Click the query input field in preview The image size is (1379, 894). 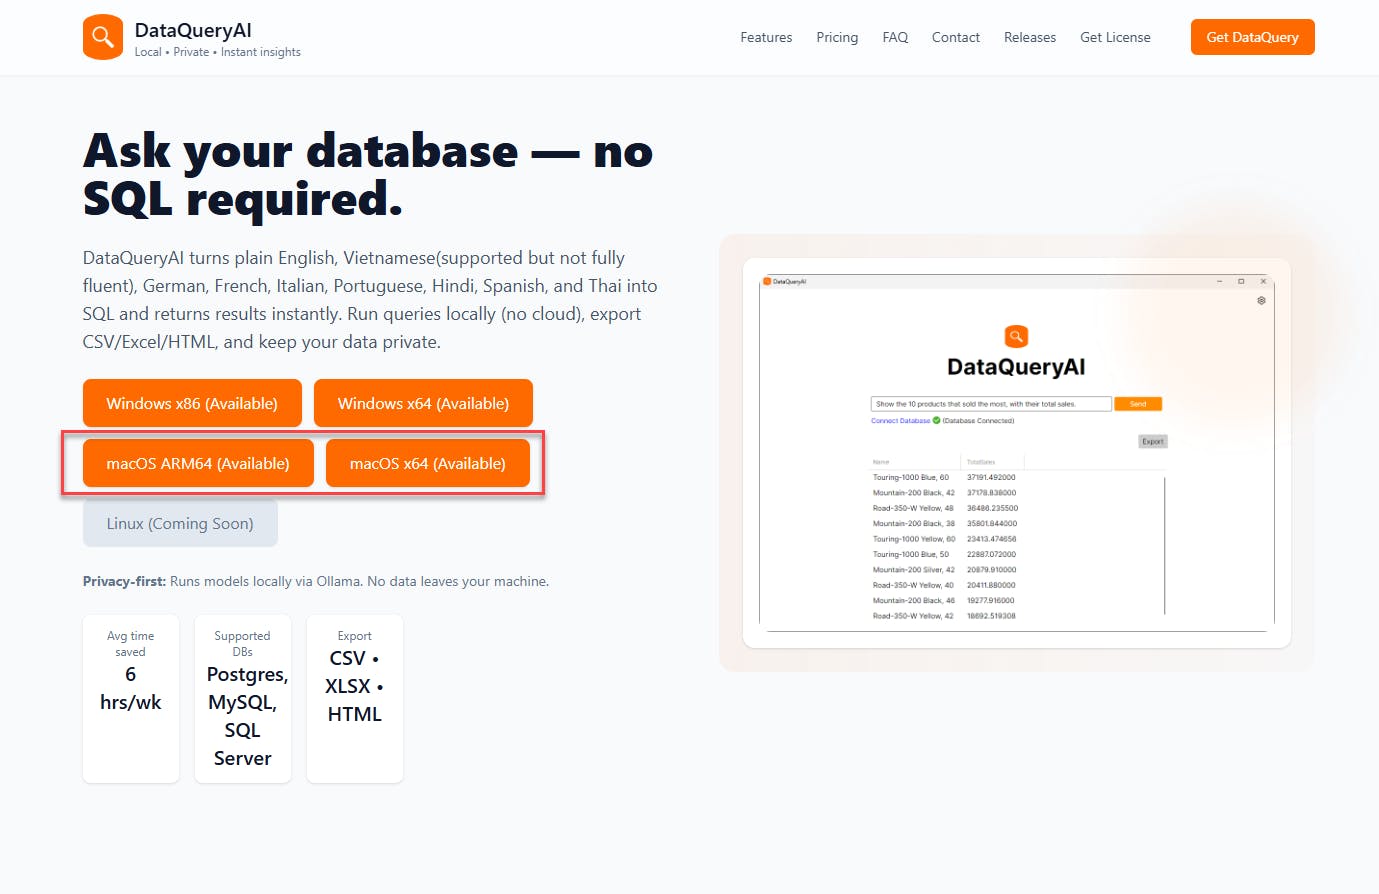point(991,404)
